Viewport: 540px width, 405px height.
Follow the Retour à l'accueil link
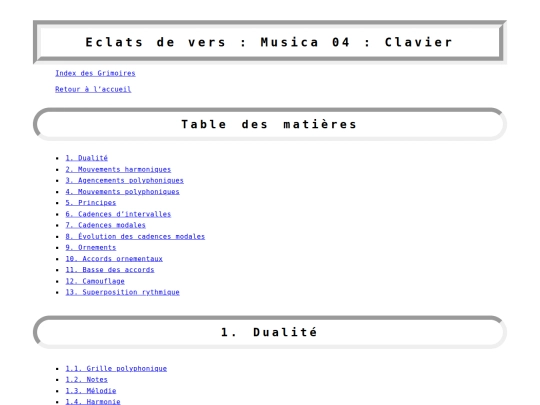point(93,89)
